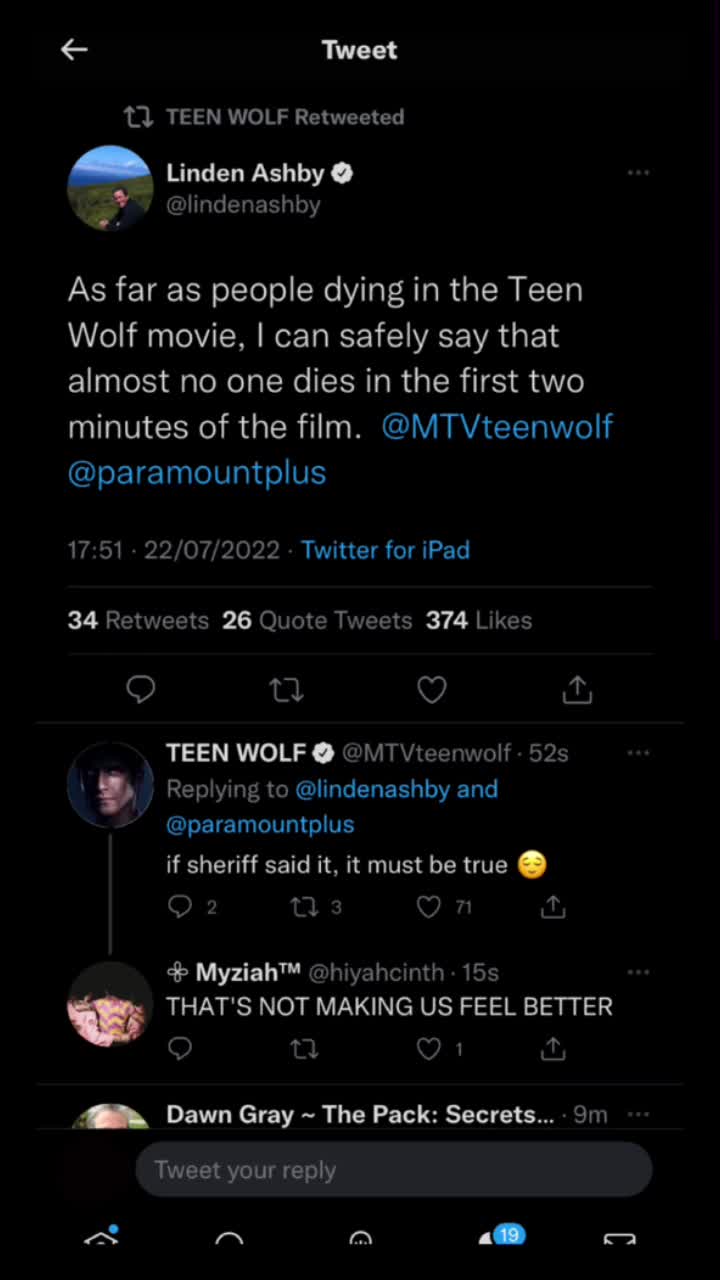Open more options on Linden Ashby's tweet

(x=638, y=173)
